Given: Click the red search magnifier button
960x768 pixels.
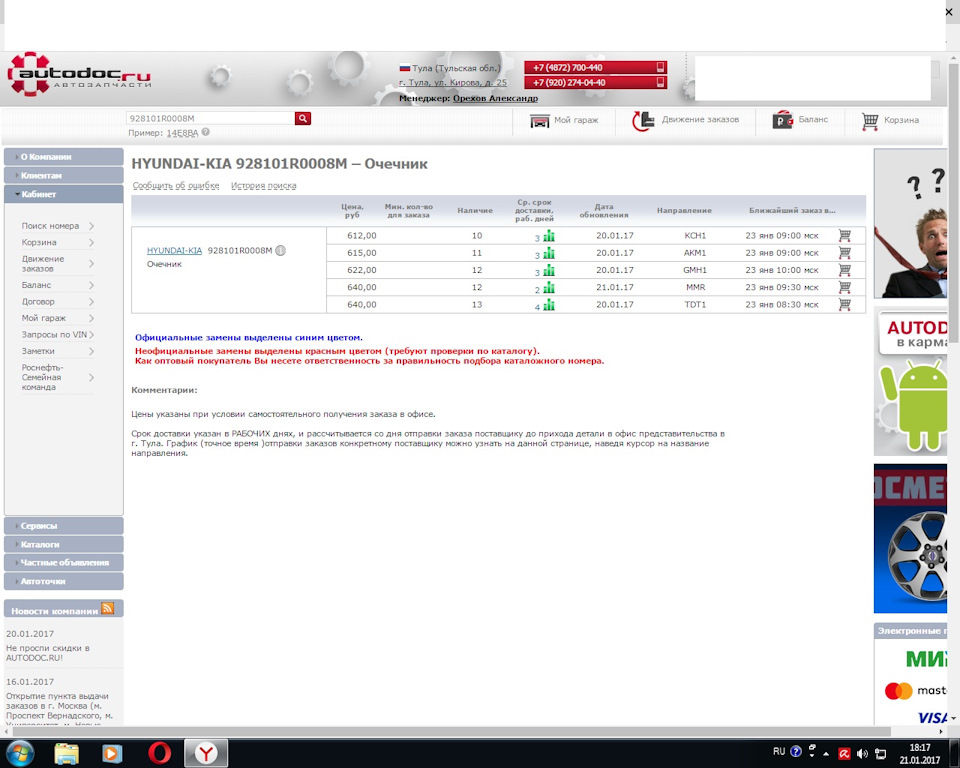Looking at the screenshot, I should pos(302,118).
